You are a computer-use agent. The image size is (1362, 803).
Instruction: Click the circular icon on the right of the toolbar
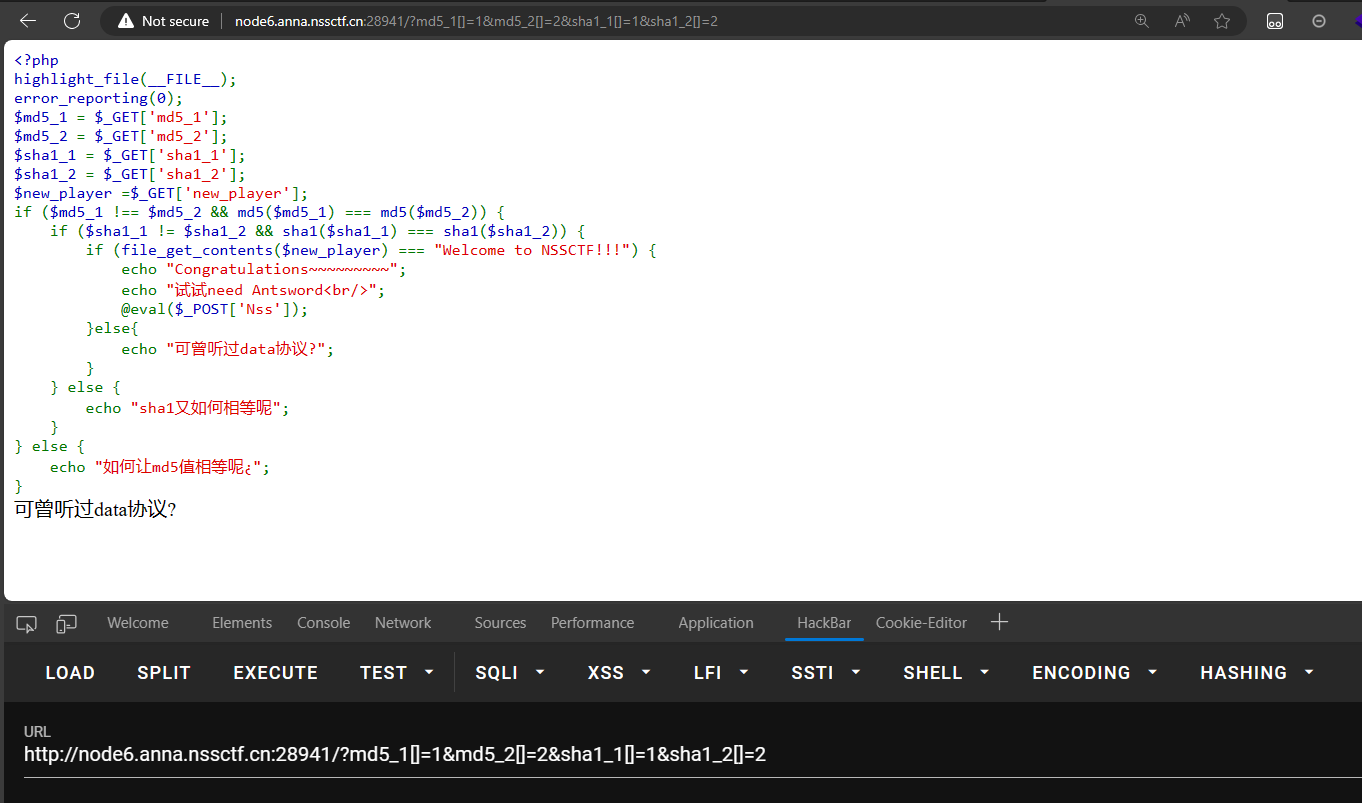1319,21
